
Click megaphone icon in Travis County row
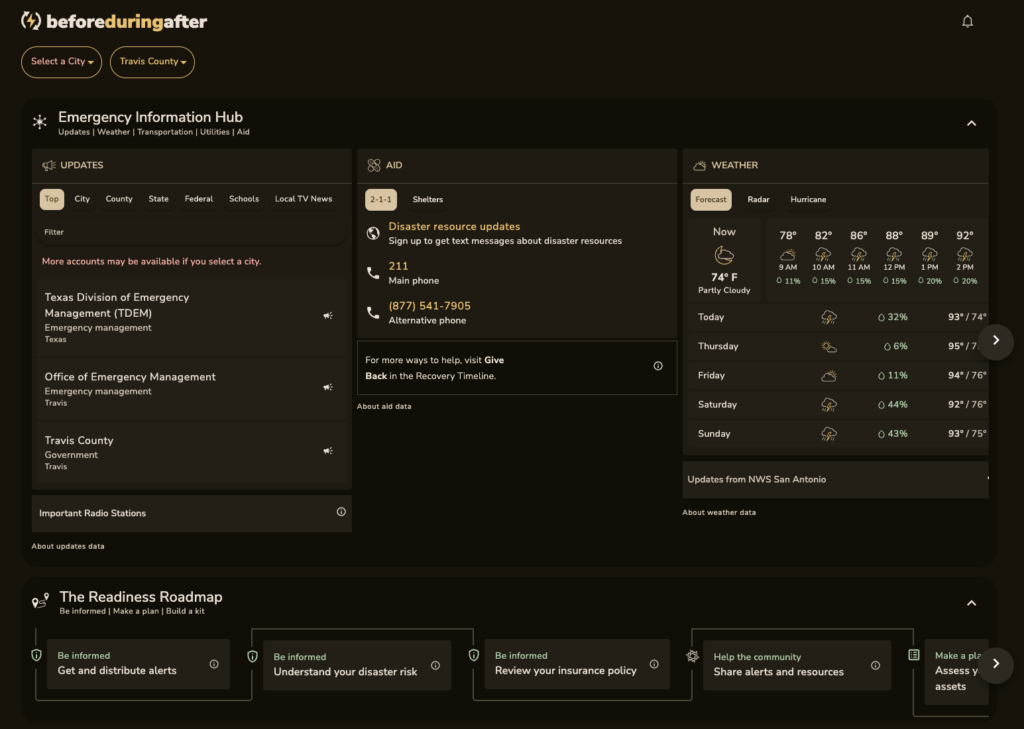point(328,451)
